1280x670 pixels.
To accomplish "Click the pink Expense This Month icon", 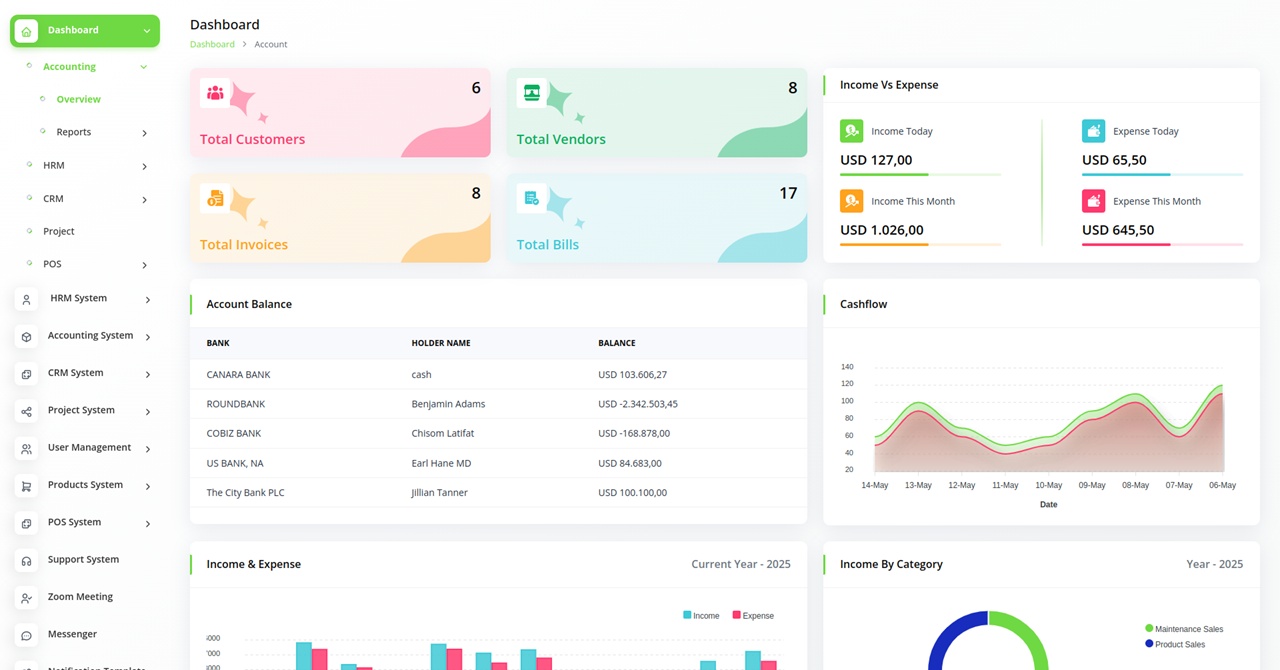I will tap(1093, 201).
